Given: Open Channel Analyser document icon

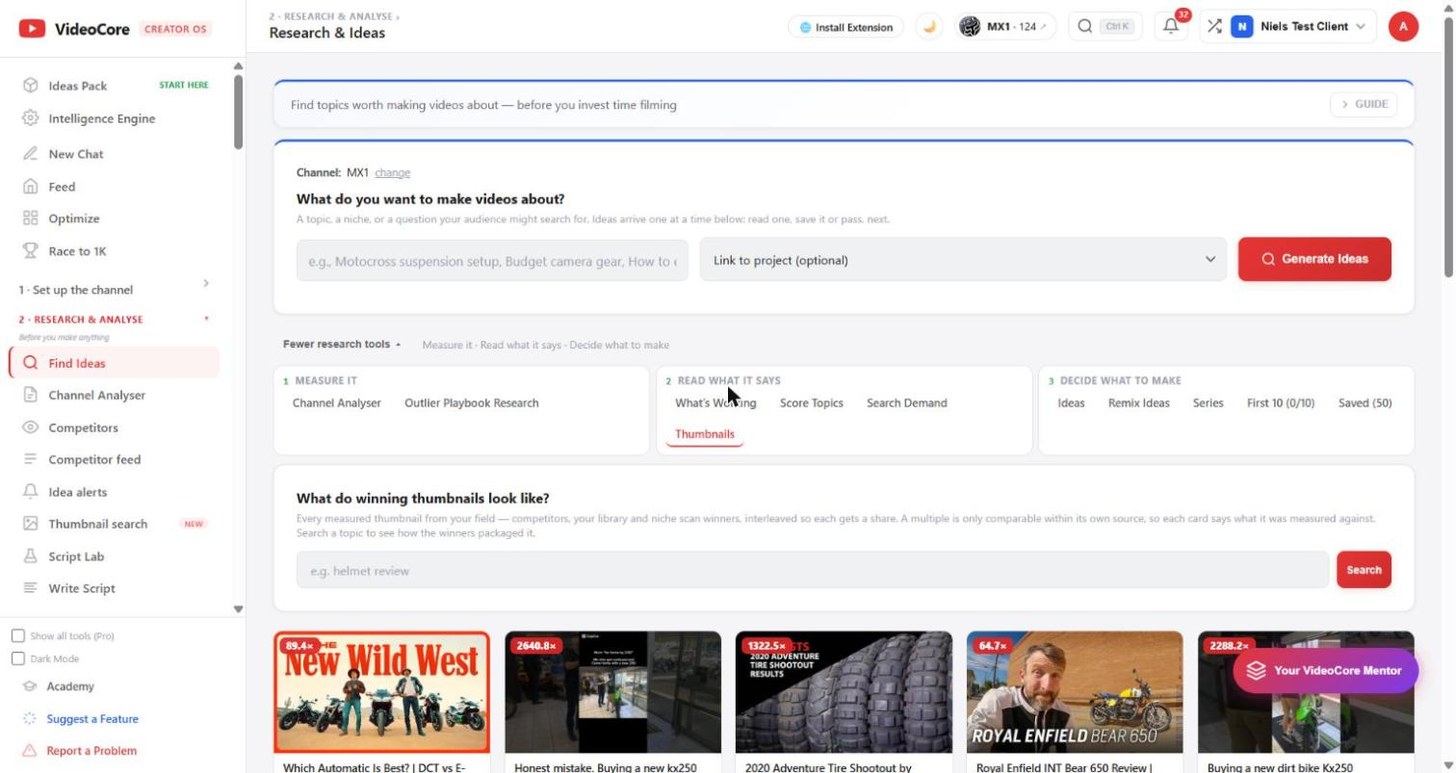Looking at the screenshot, I should (30, 395).
